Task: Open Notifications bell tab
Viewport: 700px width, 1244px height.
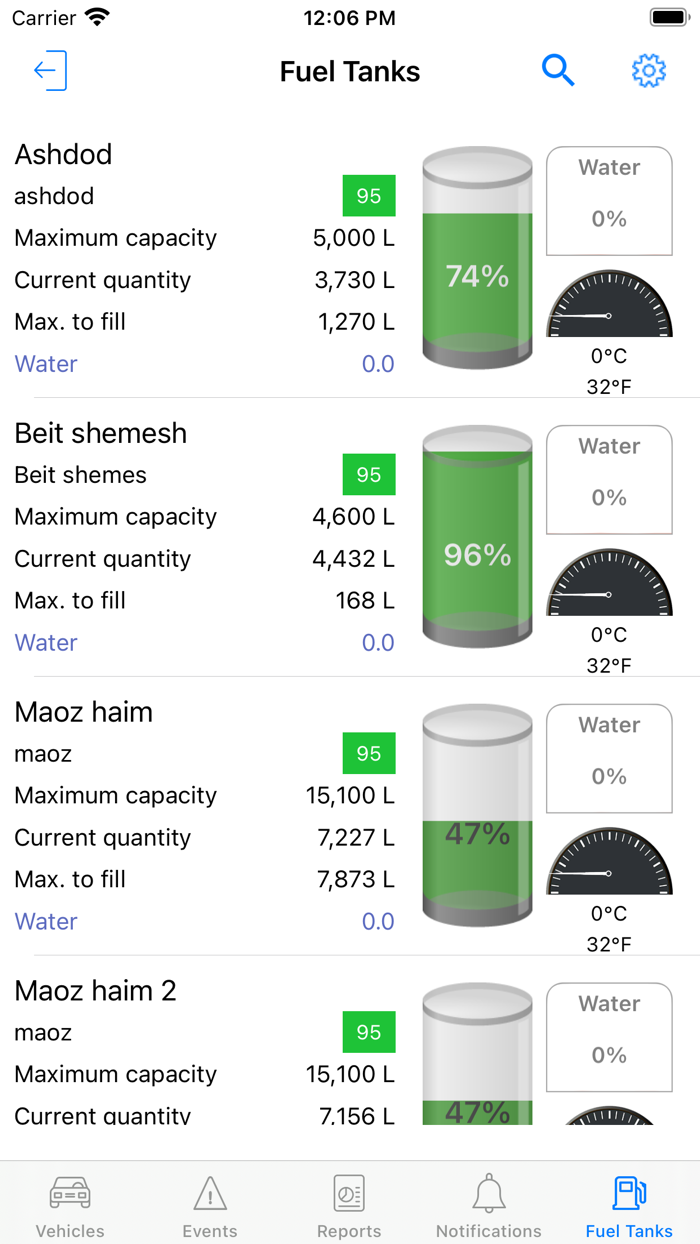Action: tap(489, 1206)
